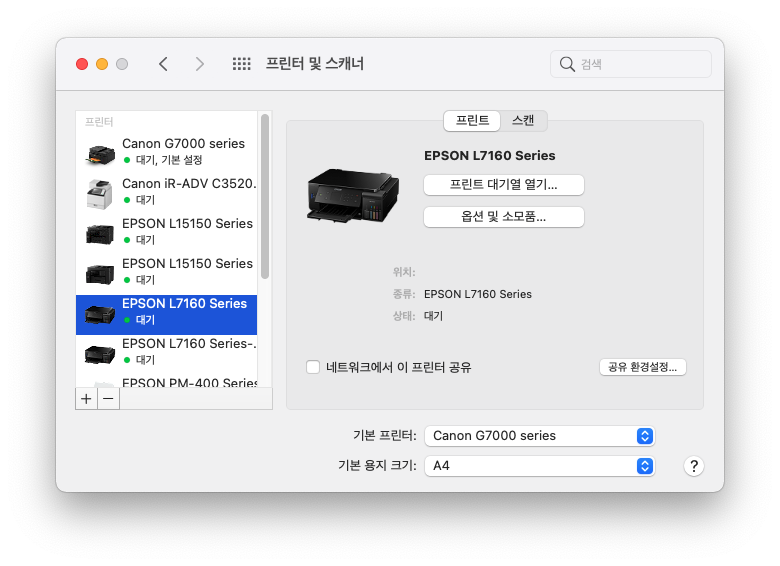Click the 종류 value EPSON L7160 Series
The height and width of the screenshot is (566, 780).
[478, 294]
